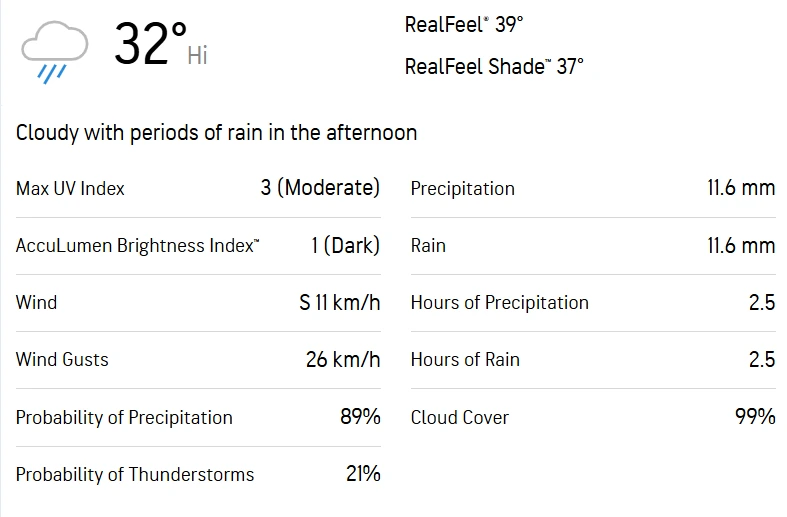Click the Hours of Precipitation label
Screen dimensions: 787x517
pos(499,302)
